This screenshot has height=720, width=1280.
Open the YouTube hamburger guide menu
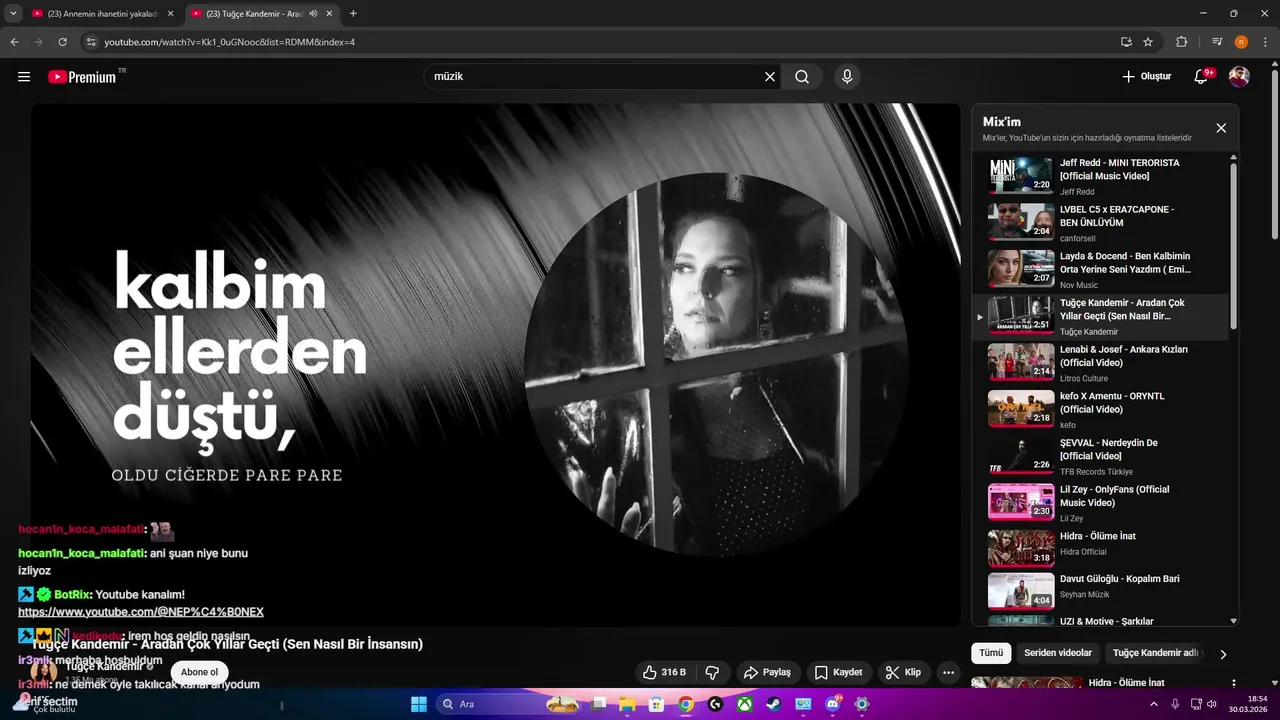click(x=24, y=77)
